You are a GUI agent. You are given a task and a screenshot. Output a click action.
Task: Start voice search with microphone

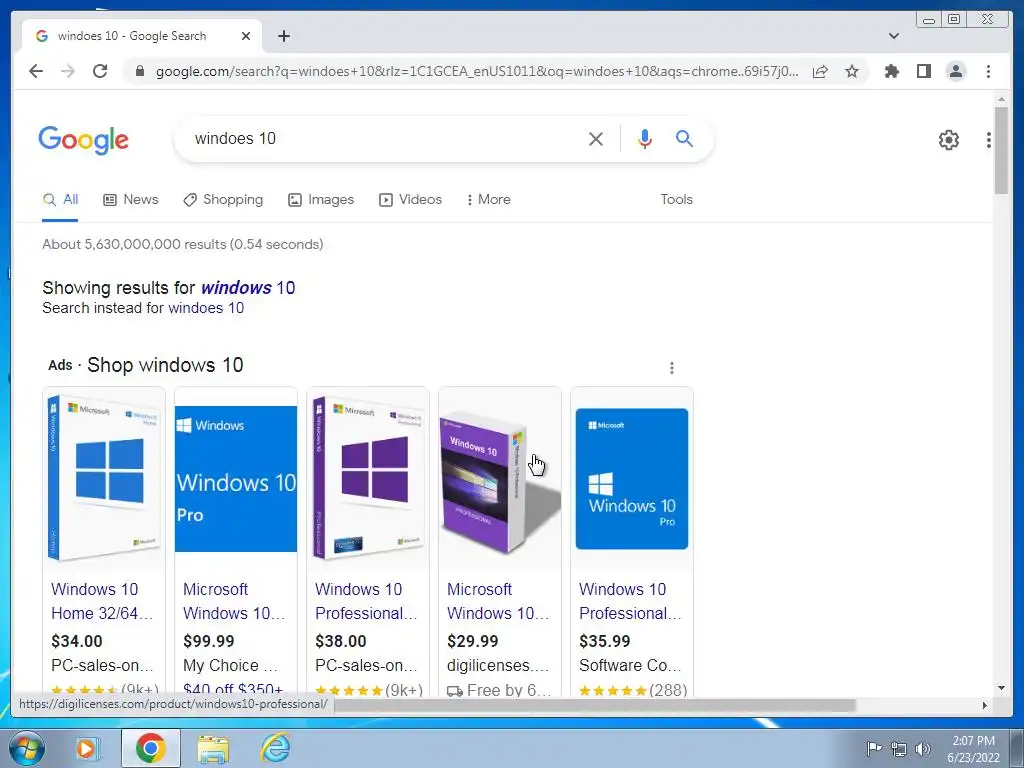pos(645,138)
